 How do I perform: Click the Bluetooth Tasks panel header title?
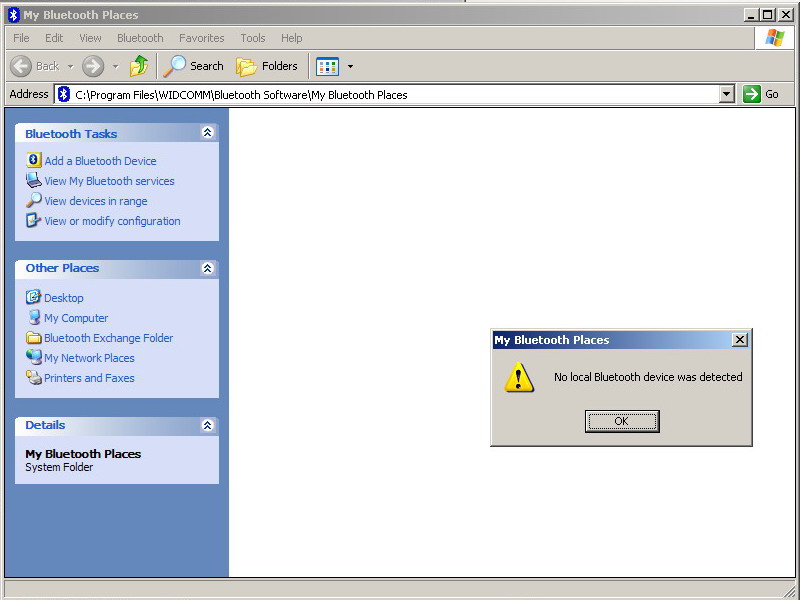coord(71,134)
